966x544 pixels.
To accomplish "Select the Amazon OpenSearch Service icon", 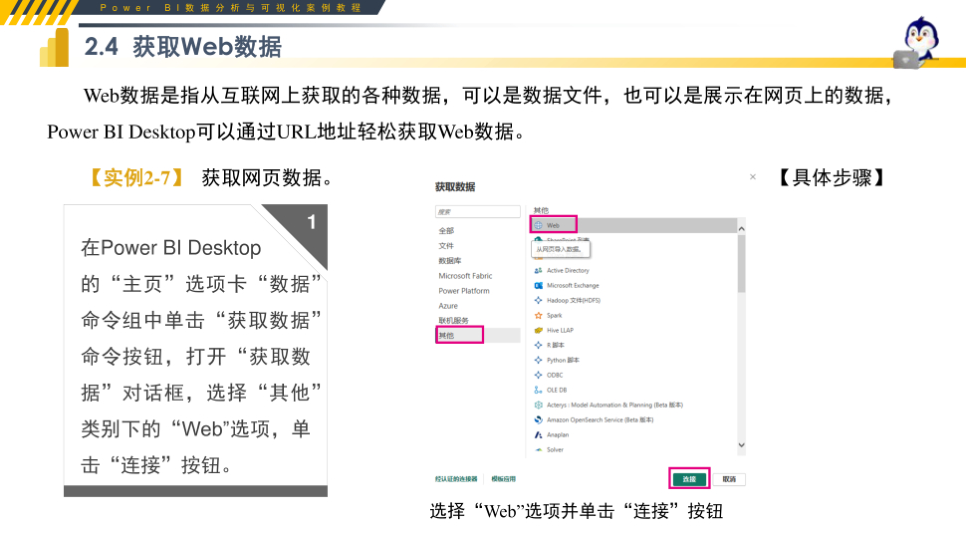I will 538,420.
